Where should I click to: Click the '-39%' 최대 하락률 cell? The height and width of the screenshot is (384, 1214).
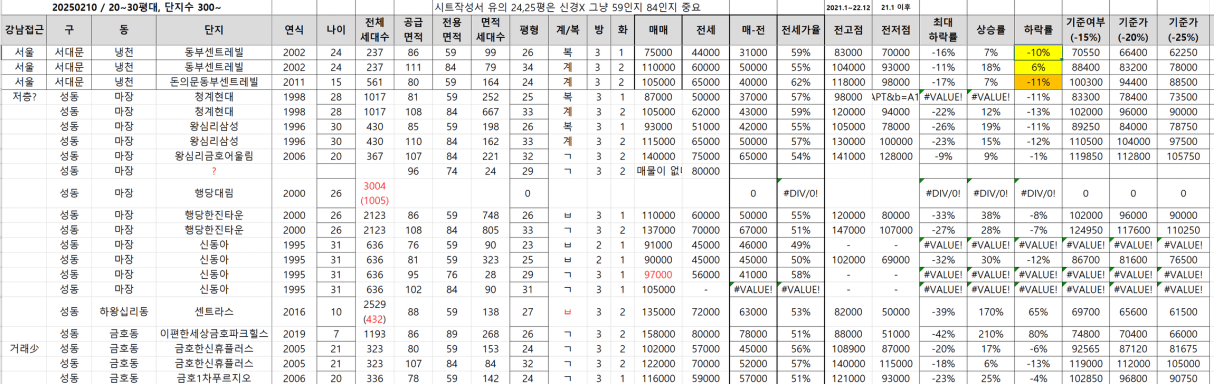point(942,311)
